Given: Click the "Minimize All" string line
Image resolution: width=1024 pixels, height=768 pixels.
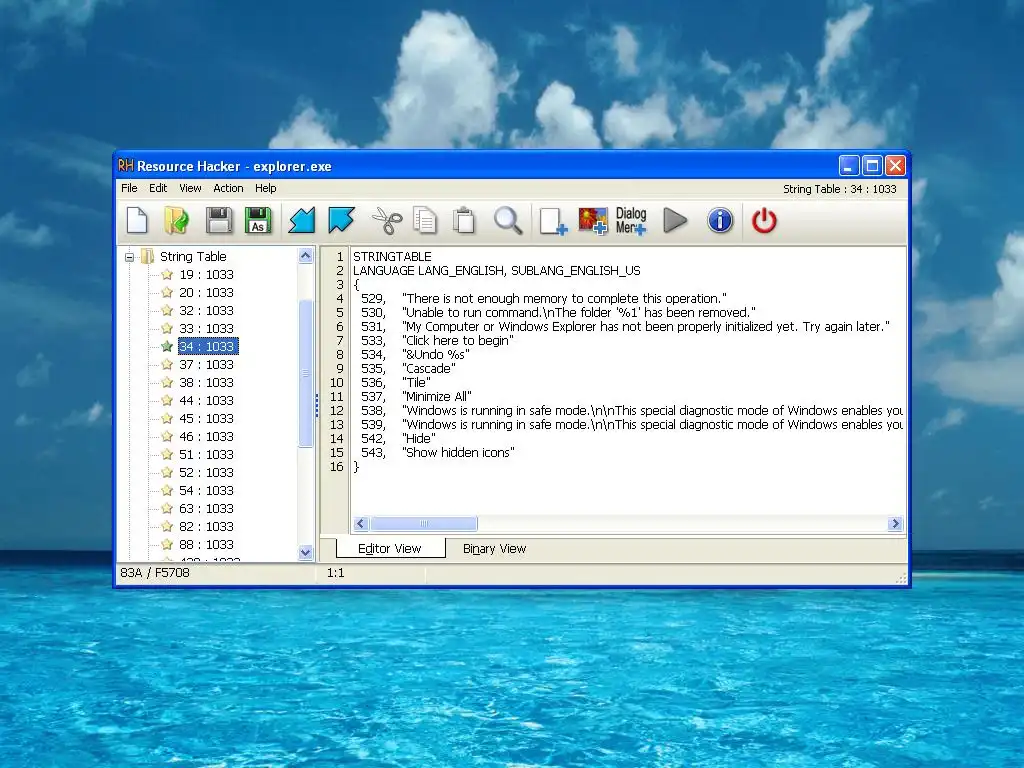Looking at the screenshot, I should [436, 396].
